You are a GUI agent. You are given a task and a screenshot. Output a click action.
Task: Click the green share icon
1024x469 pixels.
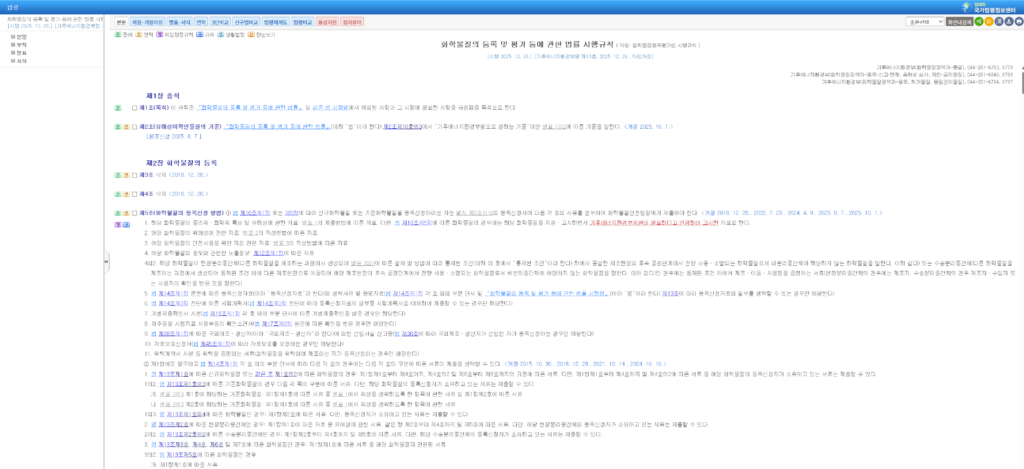pos(979,22)
